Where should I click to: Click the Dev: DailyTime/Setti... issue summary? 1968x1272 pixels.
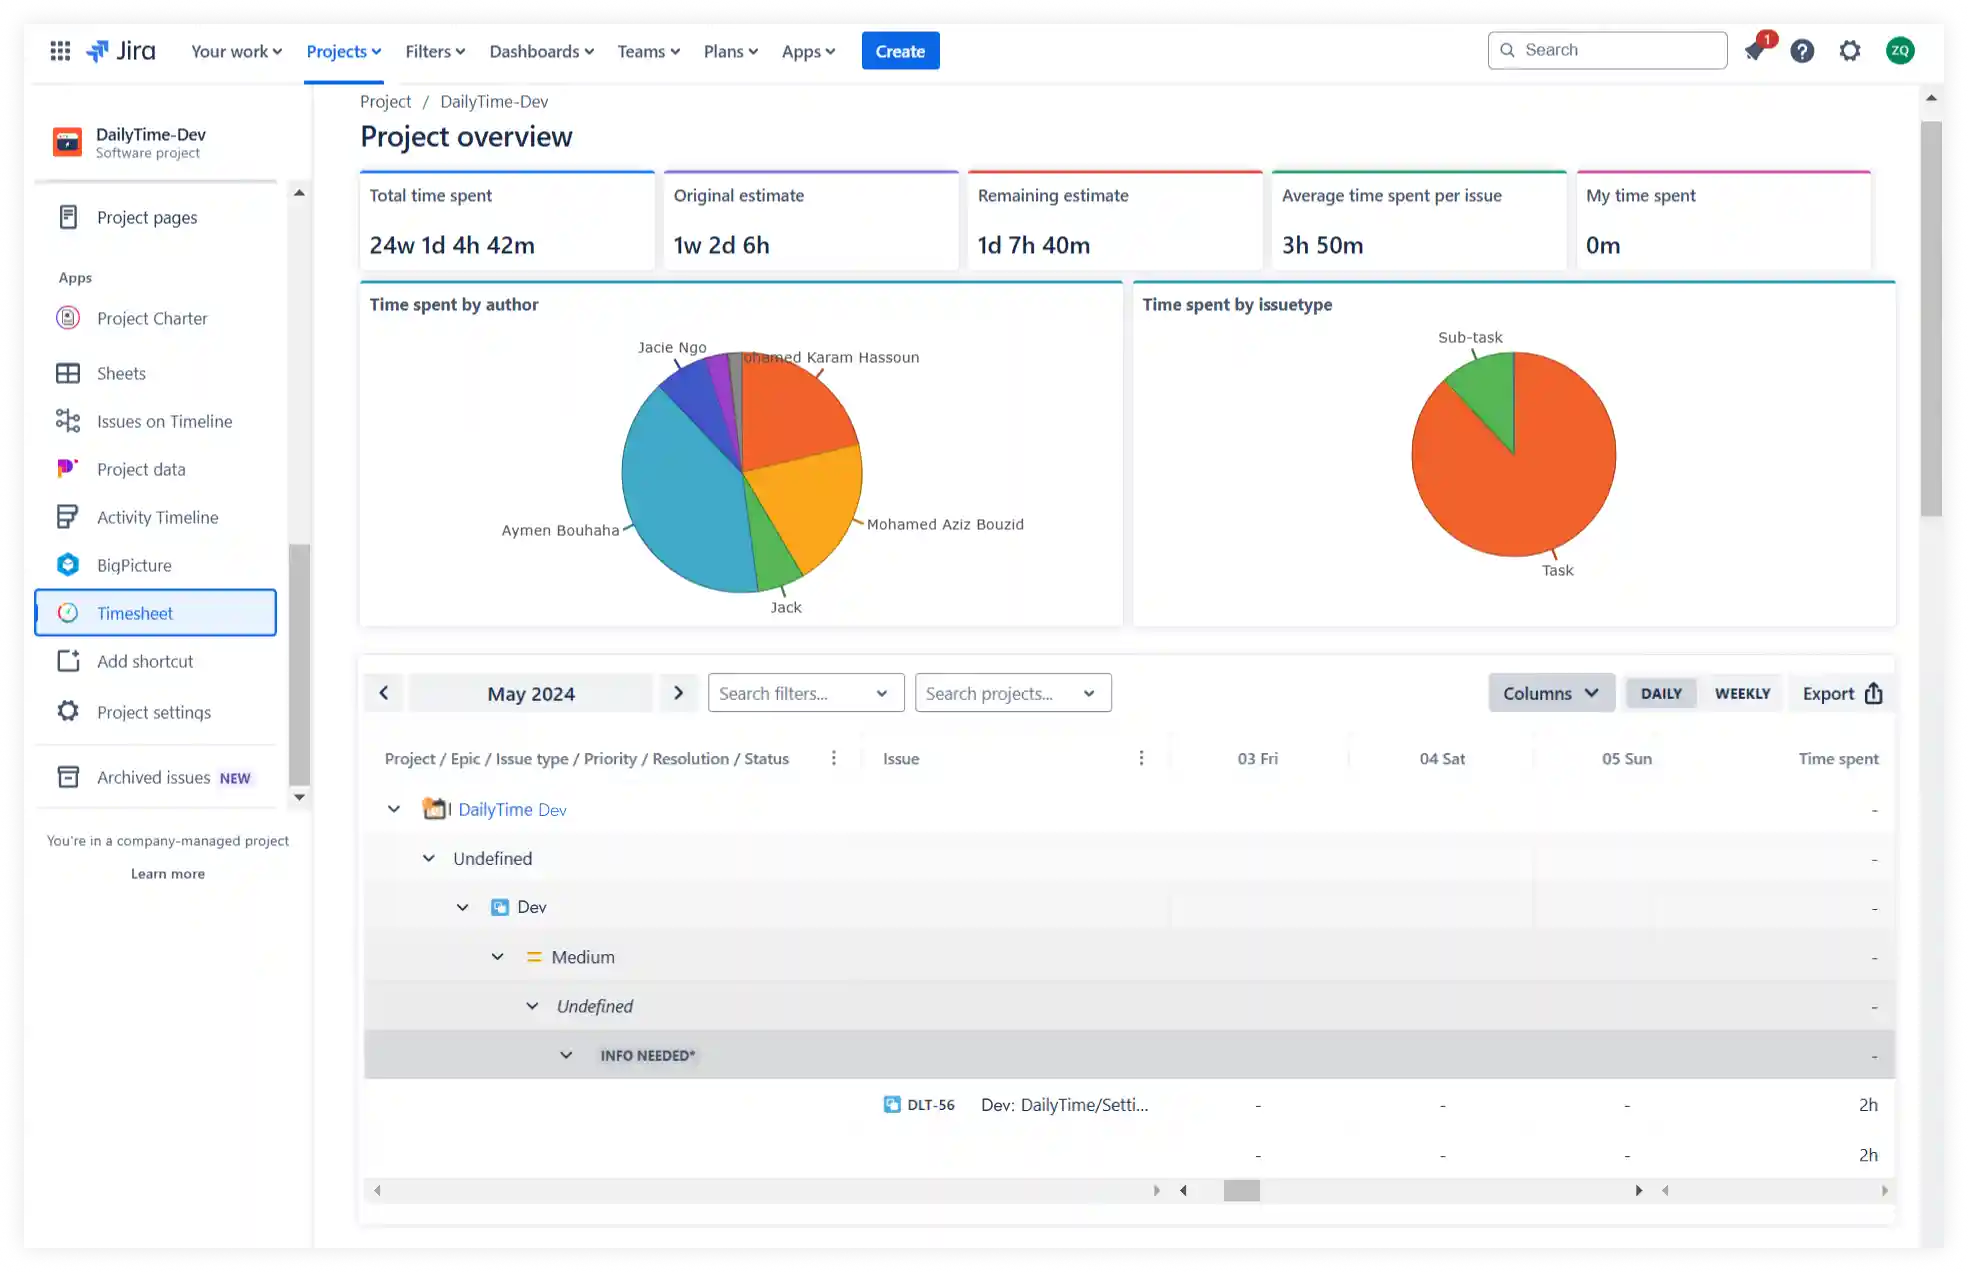tap(1064, 1104)
